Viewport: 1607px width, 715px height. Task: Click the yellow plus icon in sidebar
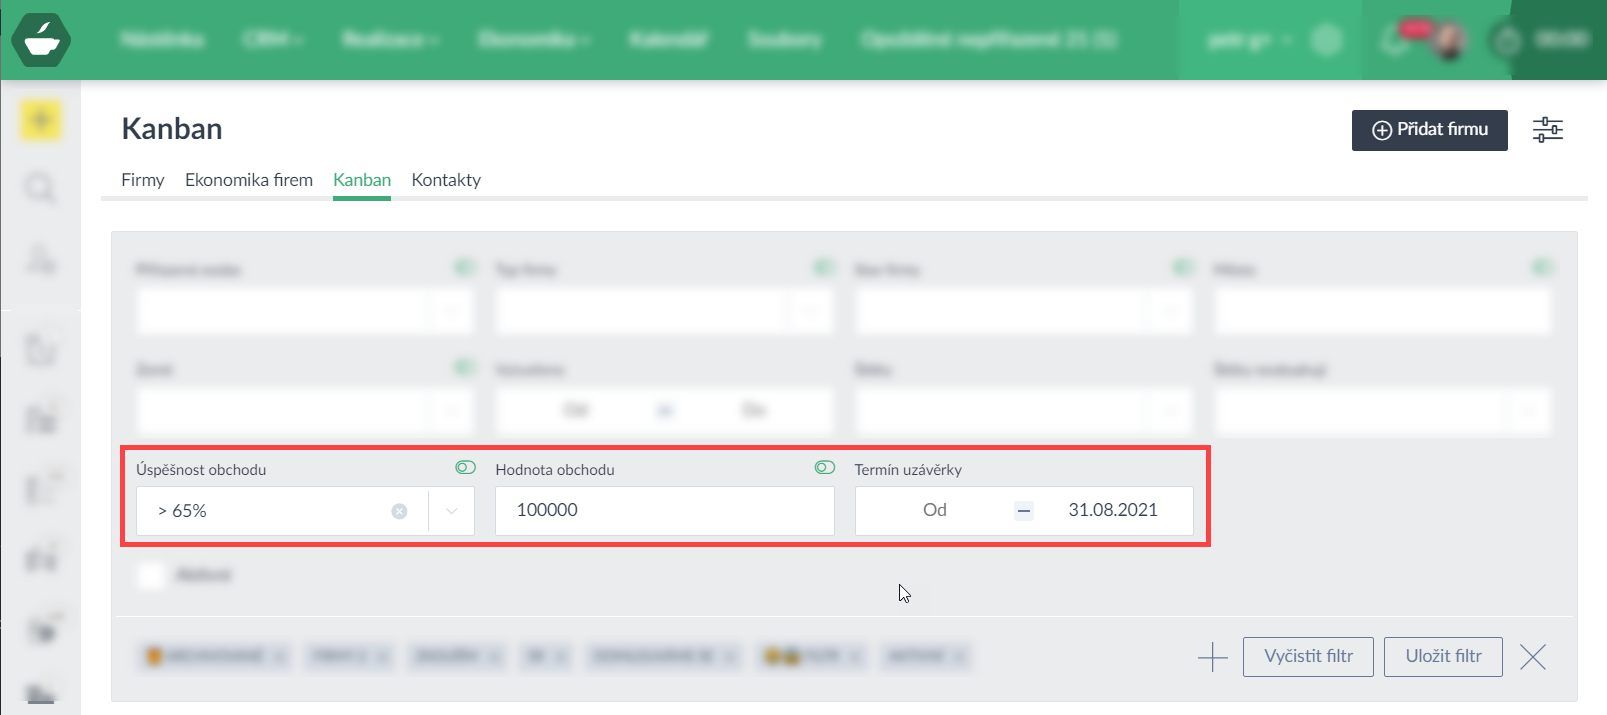pos(41,121)
